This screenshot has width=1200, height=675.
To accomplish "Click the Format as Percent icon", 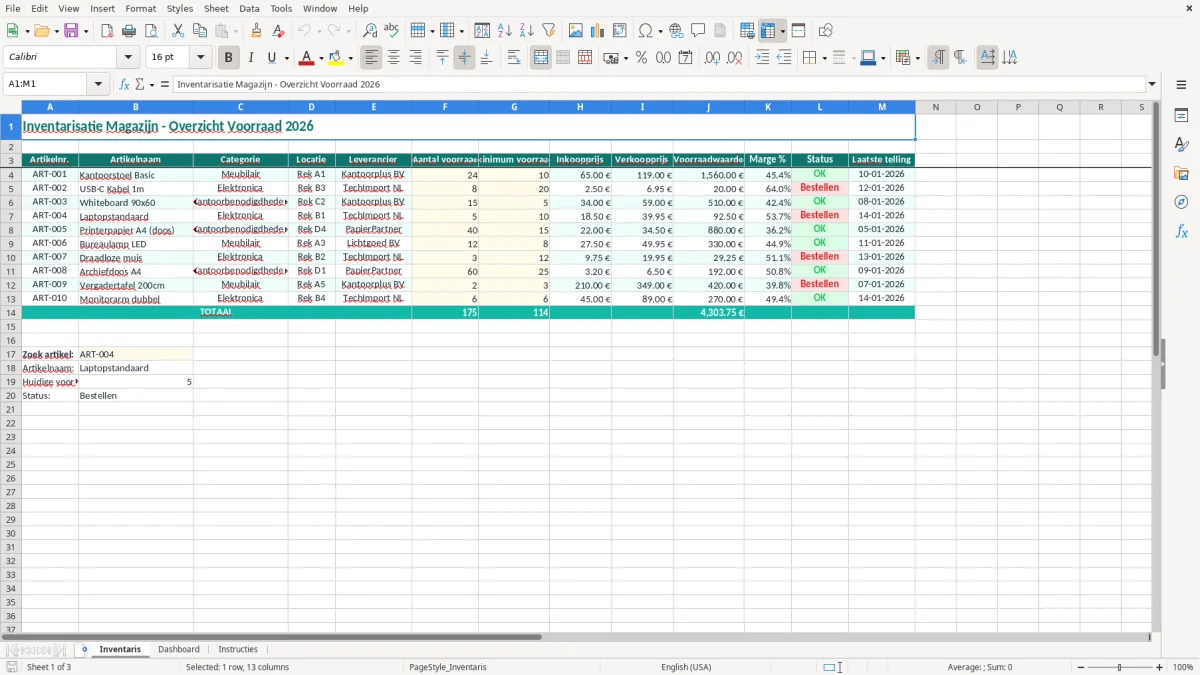I will tap(641, 58).
